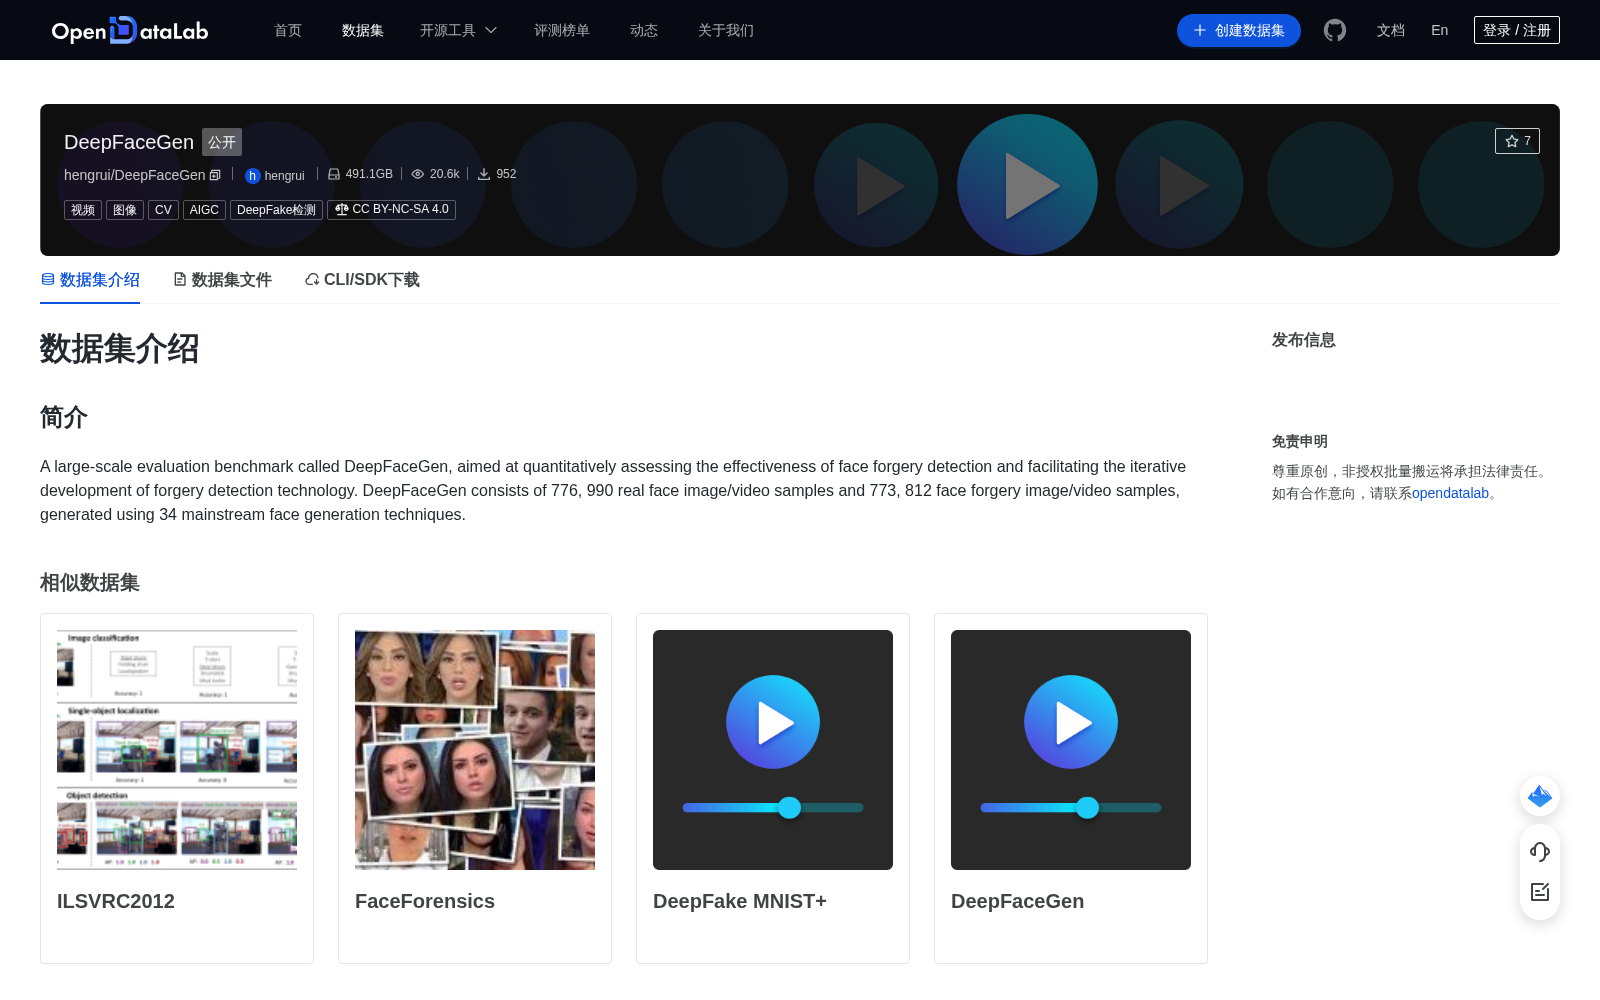The height and width of the screenshot is (1000, 1600).
Task: Click the DeepFaceGen card progress slider
Action: coord(1071,807)
